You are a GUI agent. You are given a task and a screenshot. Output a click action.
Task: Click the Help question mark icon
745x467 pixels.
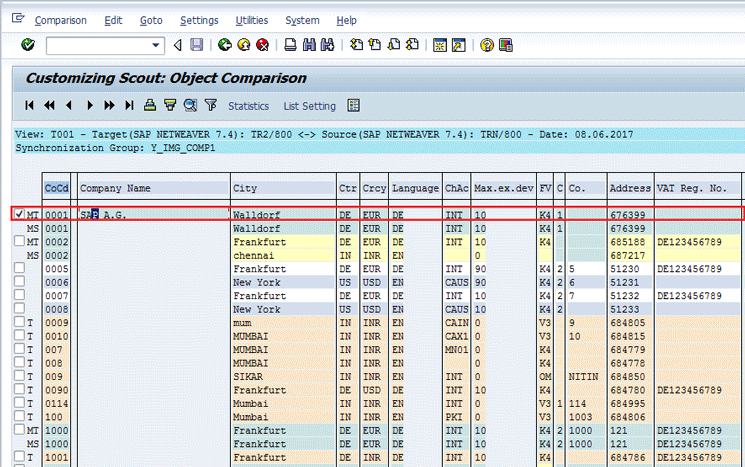point(487,45)
